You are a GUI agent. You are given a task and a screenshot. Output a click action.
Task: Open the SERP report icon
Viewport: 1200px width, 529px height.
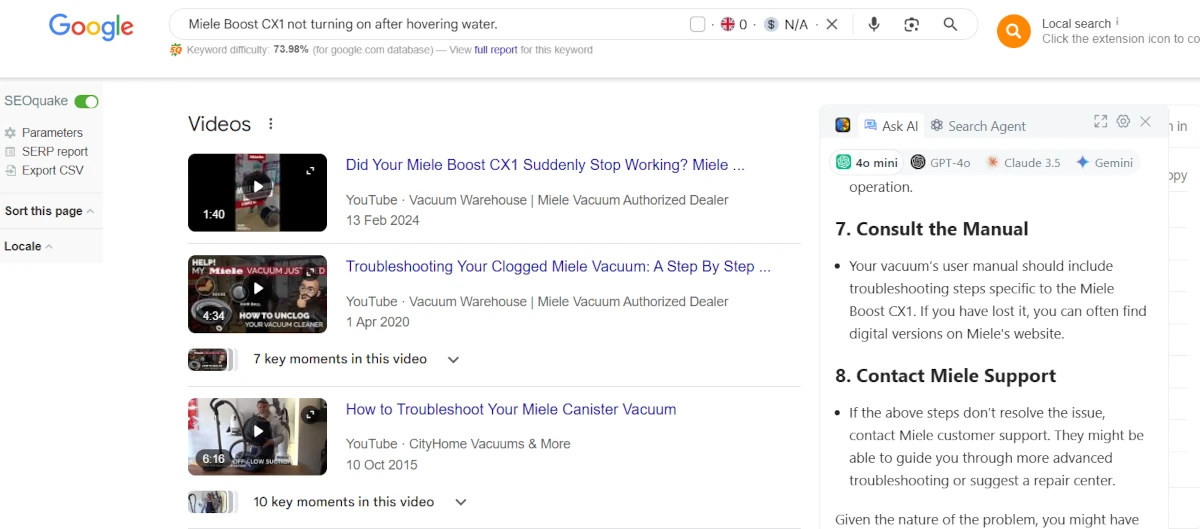11,151
